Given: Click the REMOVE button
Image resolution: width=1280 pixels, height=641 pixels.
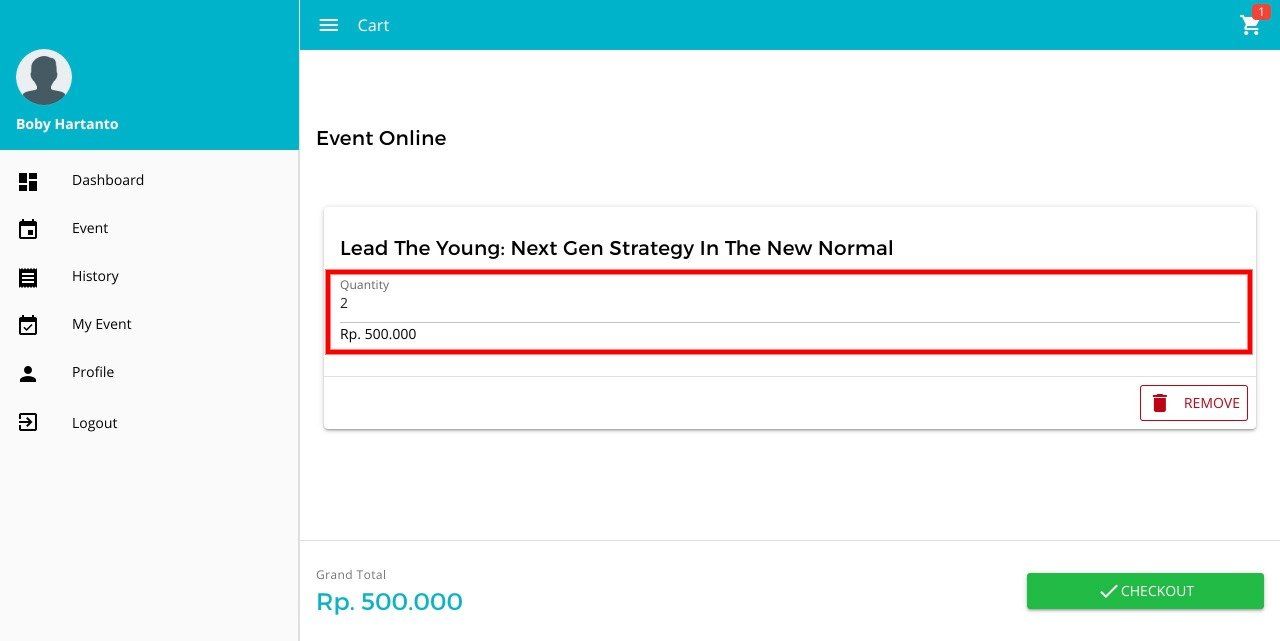Looking at the screenshot, I should [1194, 403].
